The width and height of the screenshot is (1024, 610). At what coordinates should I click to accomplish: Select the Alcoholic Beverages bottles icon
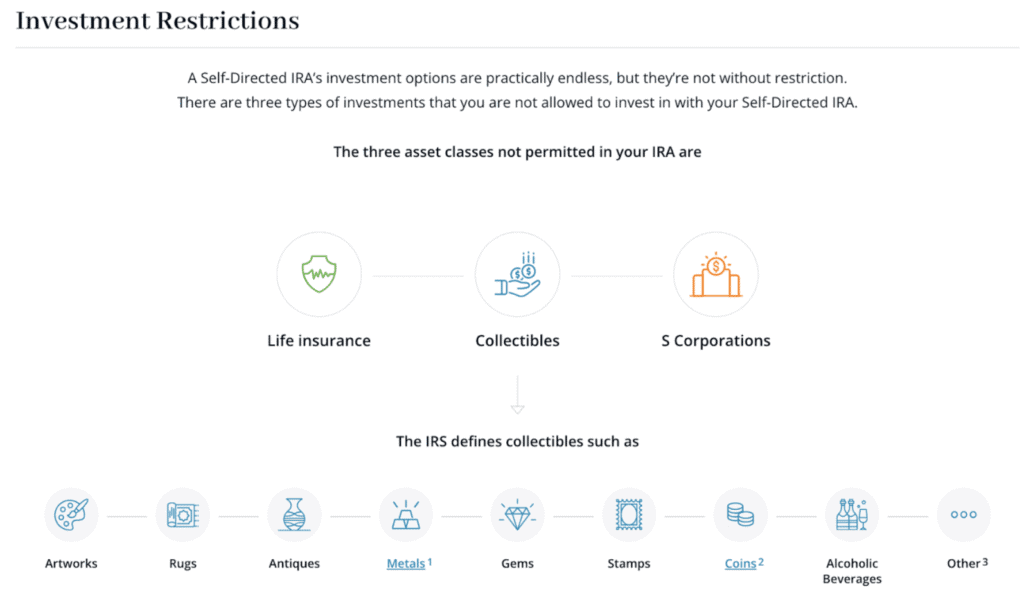(x=852, y=515)
